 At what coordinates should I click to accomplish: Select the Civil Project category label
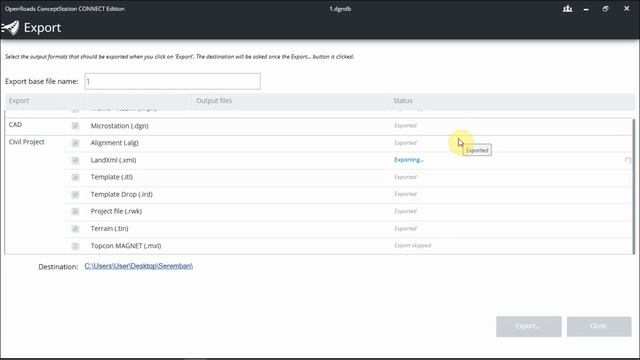(27, 142)
